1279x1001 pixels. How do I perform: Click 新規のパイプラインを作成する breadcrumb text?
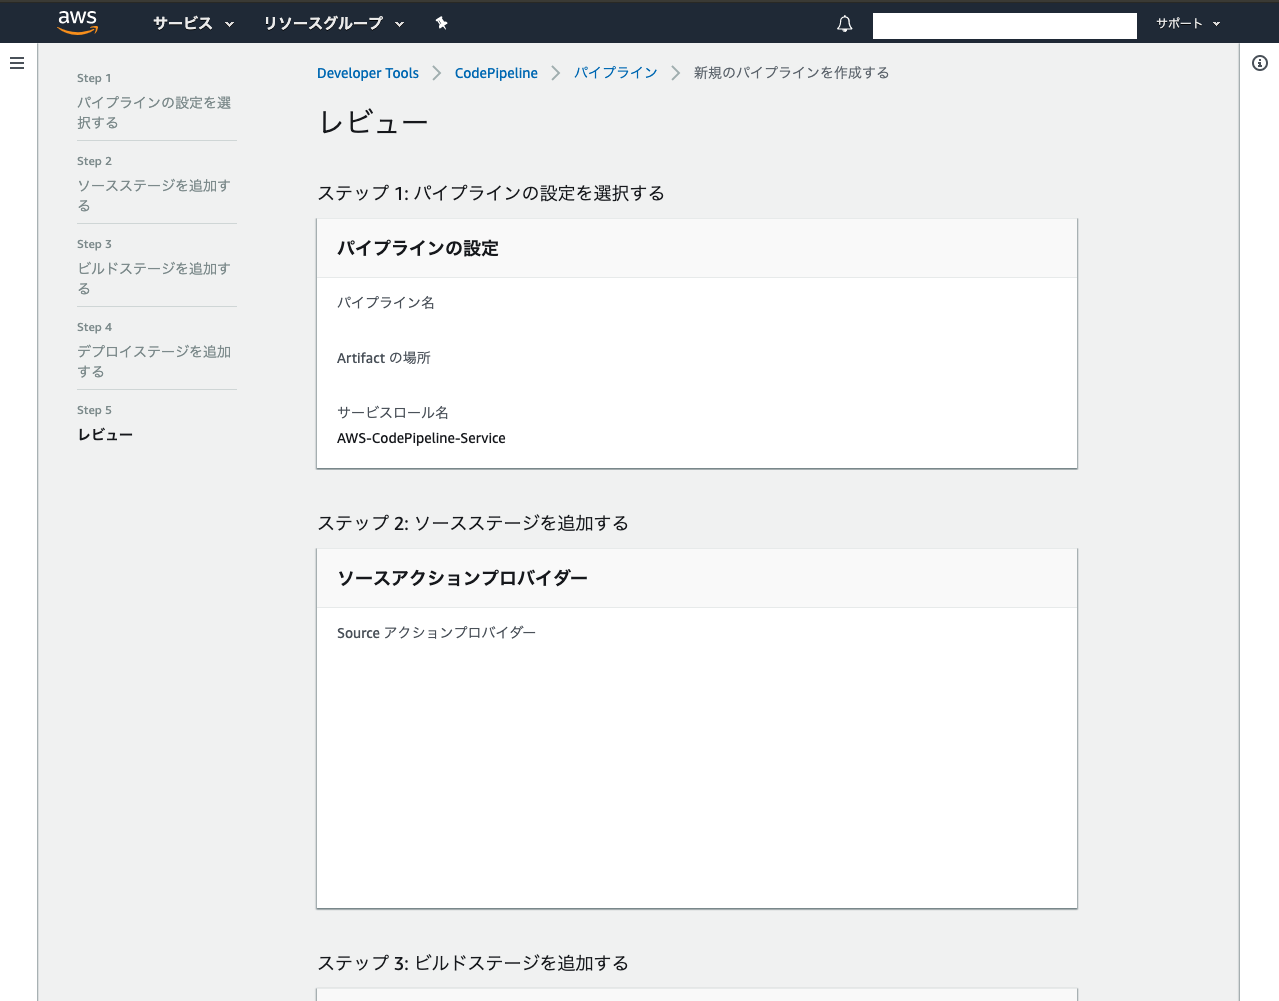click(x=791, y=72)
